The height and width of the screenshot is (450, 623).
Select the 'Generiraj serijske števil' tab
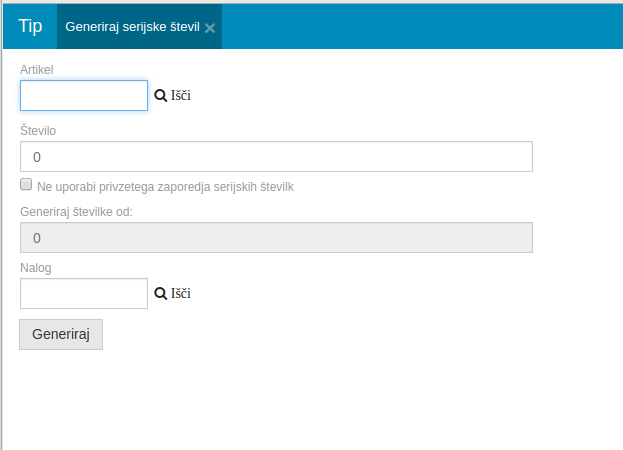pos(132,27)
